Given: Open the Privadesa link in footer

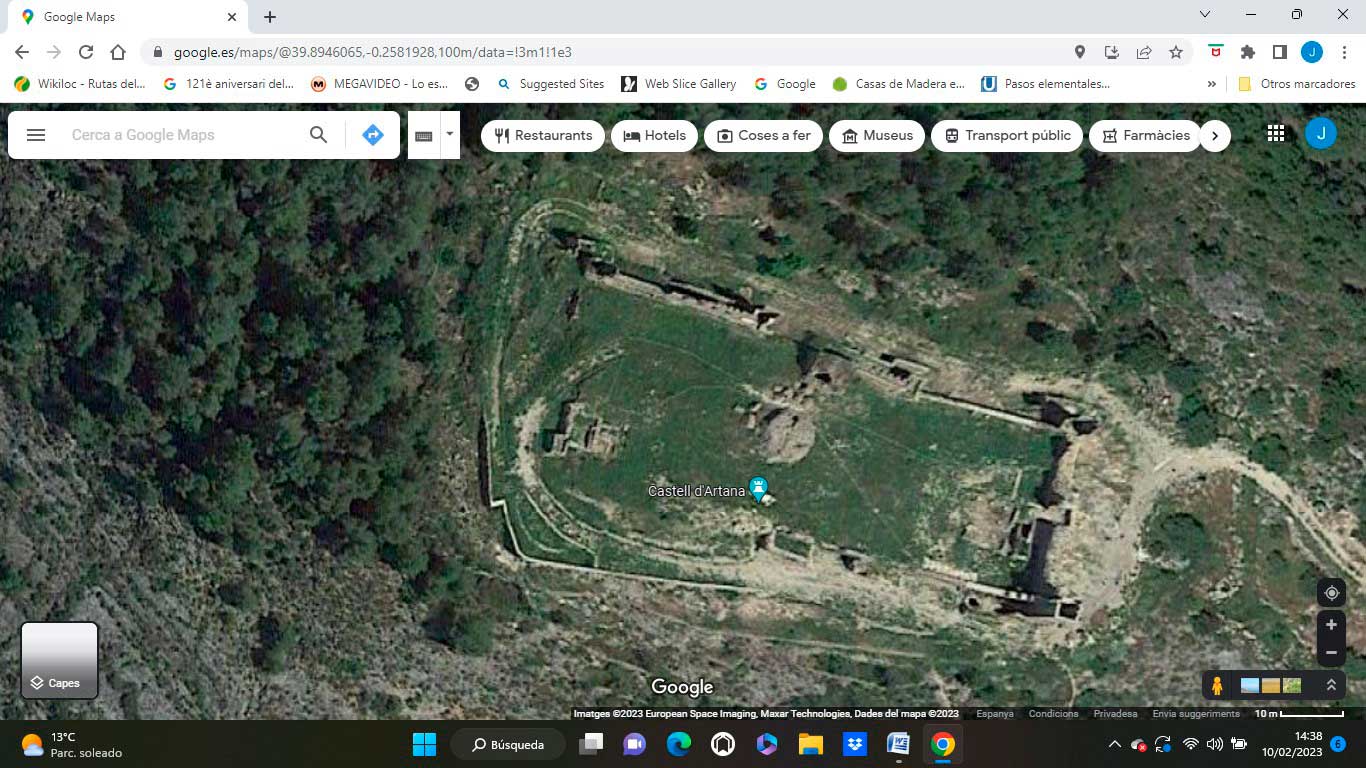Looking at the screenshot, I should (x=1115, y=714).
